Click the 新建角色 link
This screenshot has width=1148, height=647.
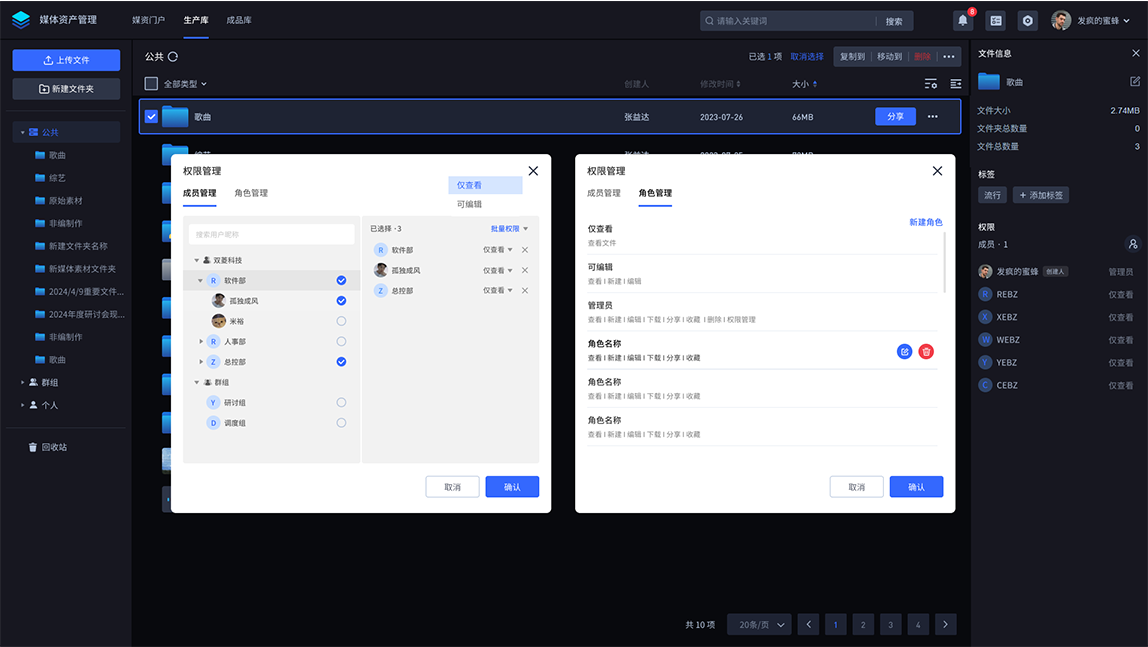click(x=925, y=222)
